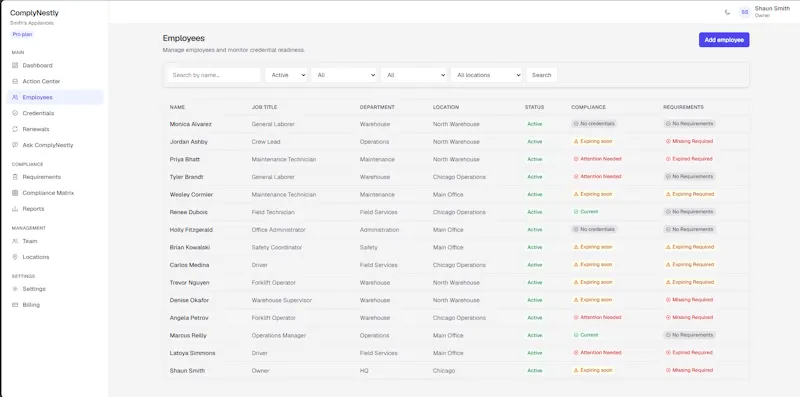Click the COMPLIANCE column header
Viewport: 800px width, 397px height.
point(588,107)
